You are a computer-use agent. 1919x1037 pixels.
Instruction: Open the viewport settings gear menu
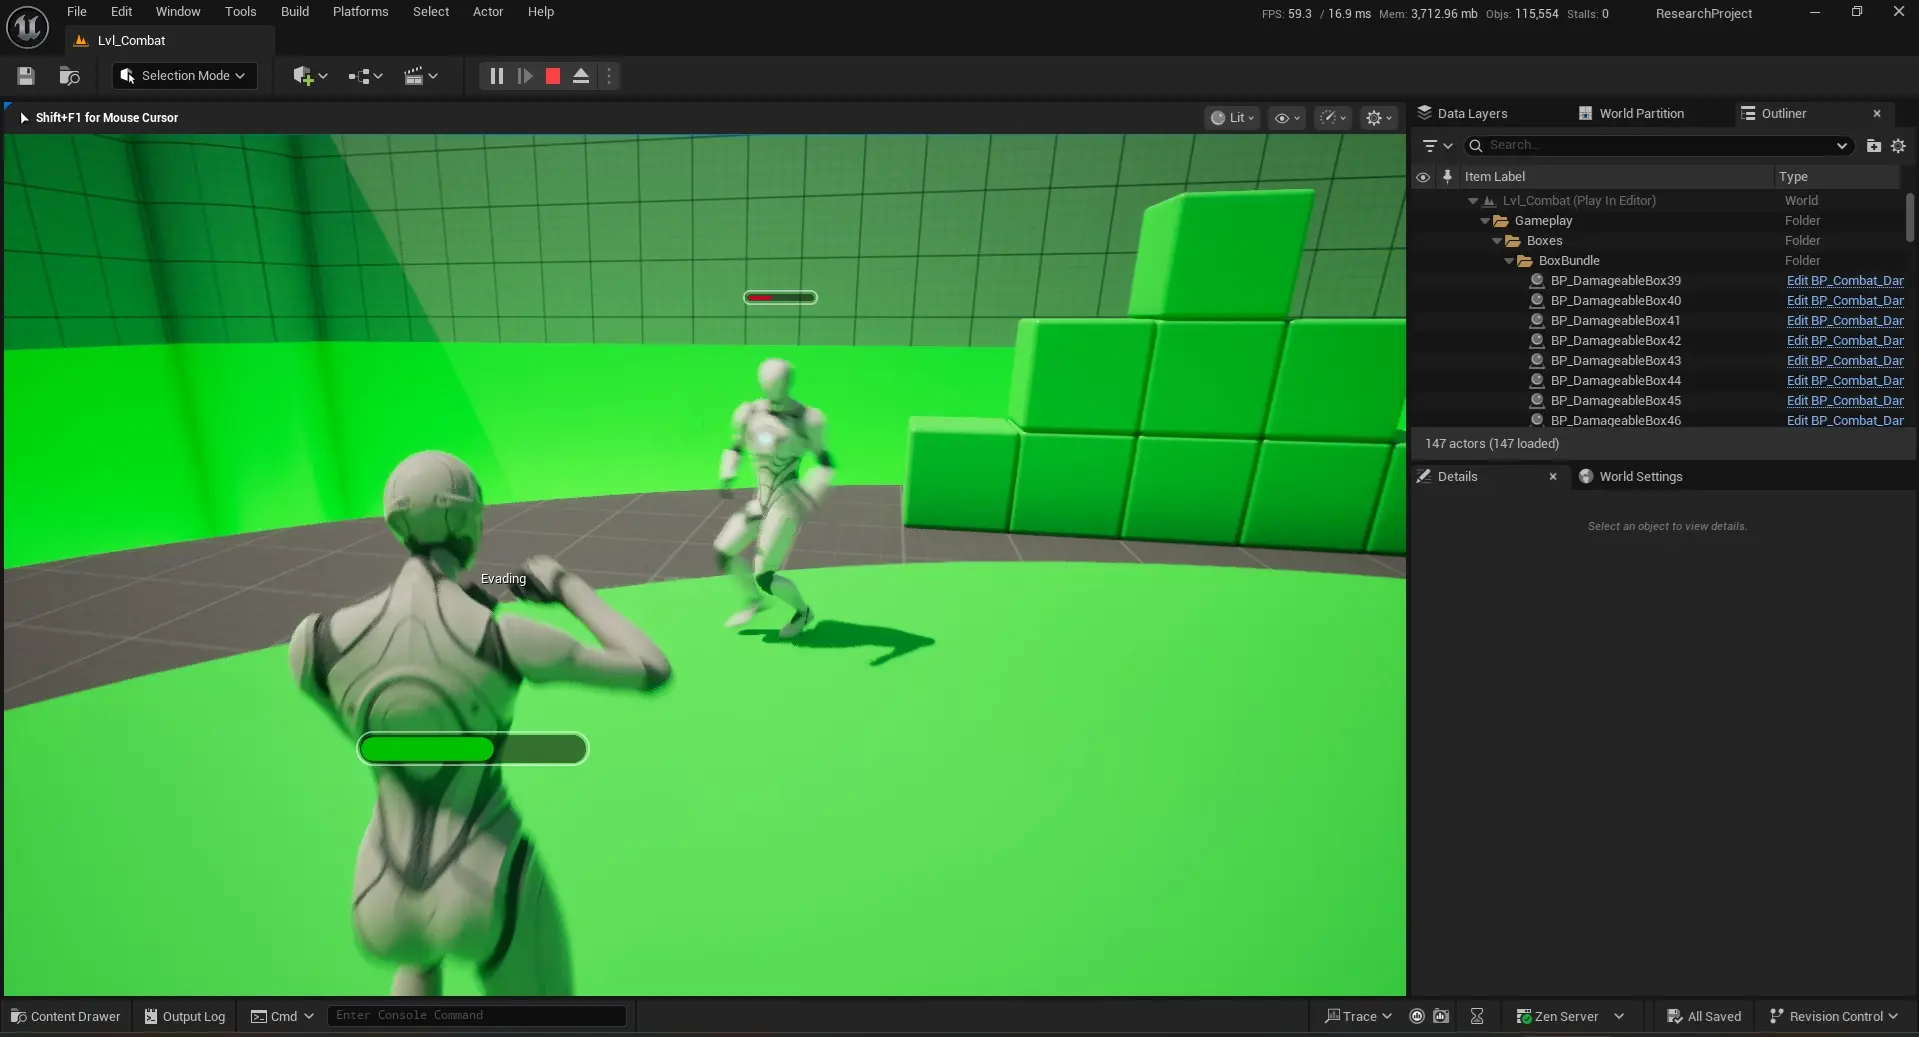click(x=1377, y=118)
